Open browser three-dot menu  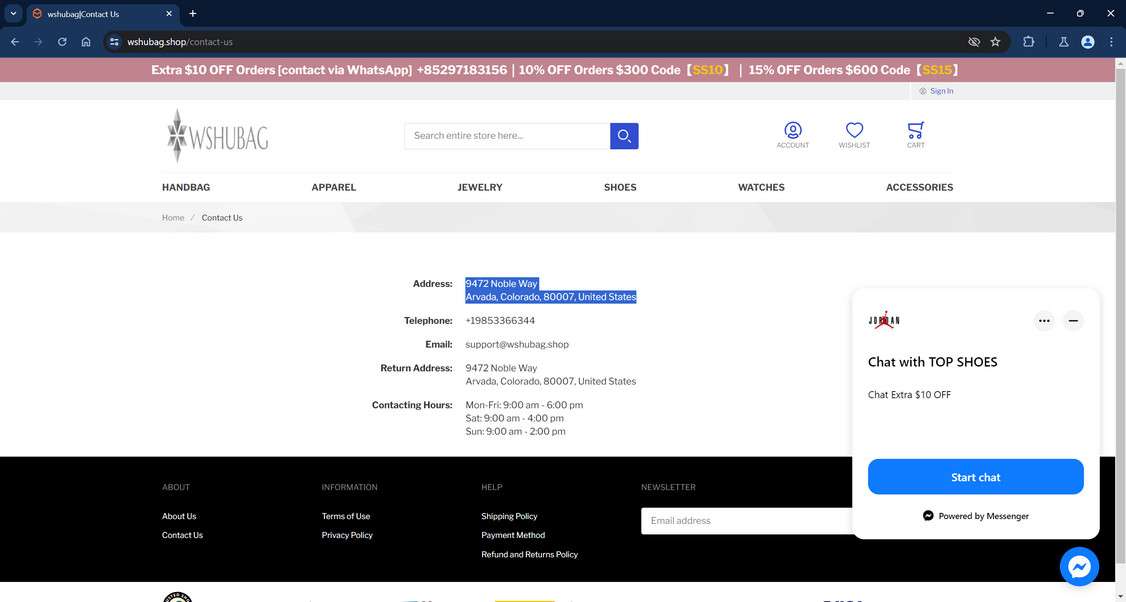coord(1111,42)
